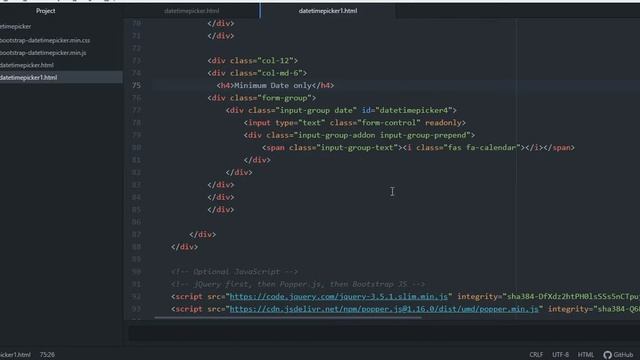Open the popper.min.js CDN link
640x360 pixels.
[x=384, y=309]
